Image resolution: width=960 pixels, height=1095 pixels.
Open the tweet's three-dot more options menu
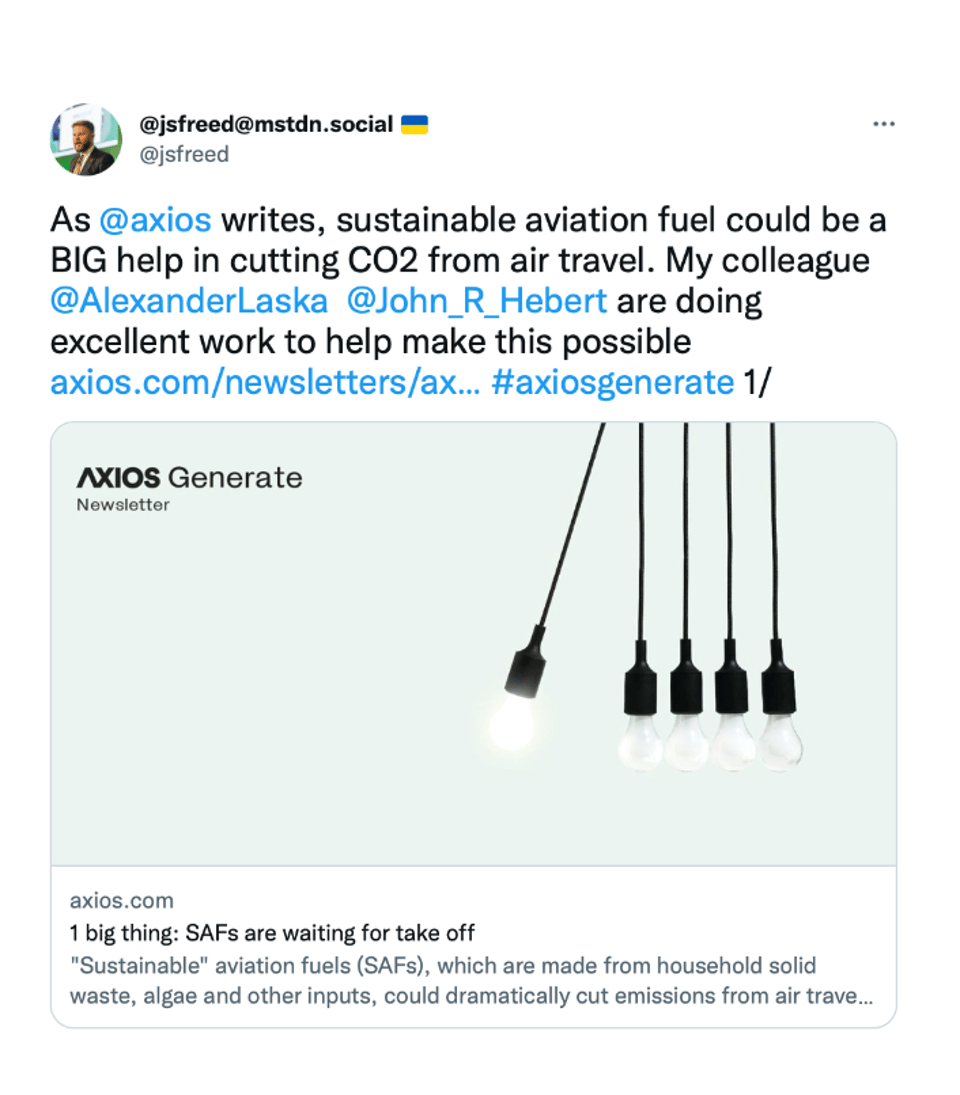[883, 124]
